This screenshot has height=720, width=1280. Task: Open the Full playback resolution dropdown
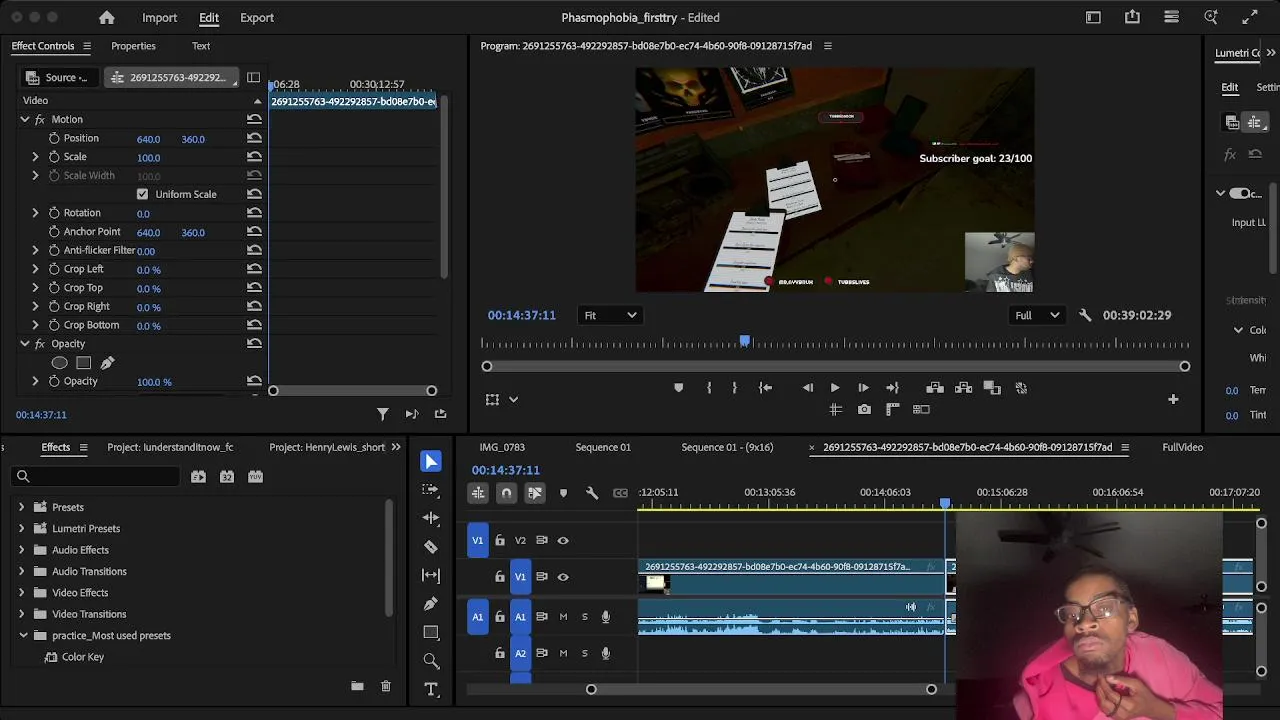pos(1037,315)
